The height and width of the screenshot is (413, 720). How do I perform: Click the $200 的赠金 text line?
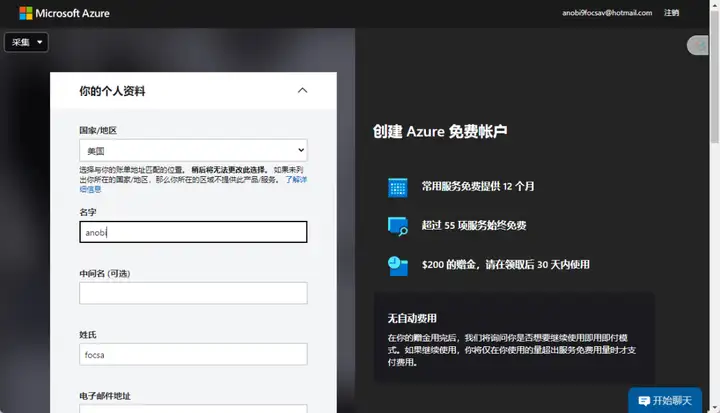506,265
